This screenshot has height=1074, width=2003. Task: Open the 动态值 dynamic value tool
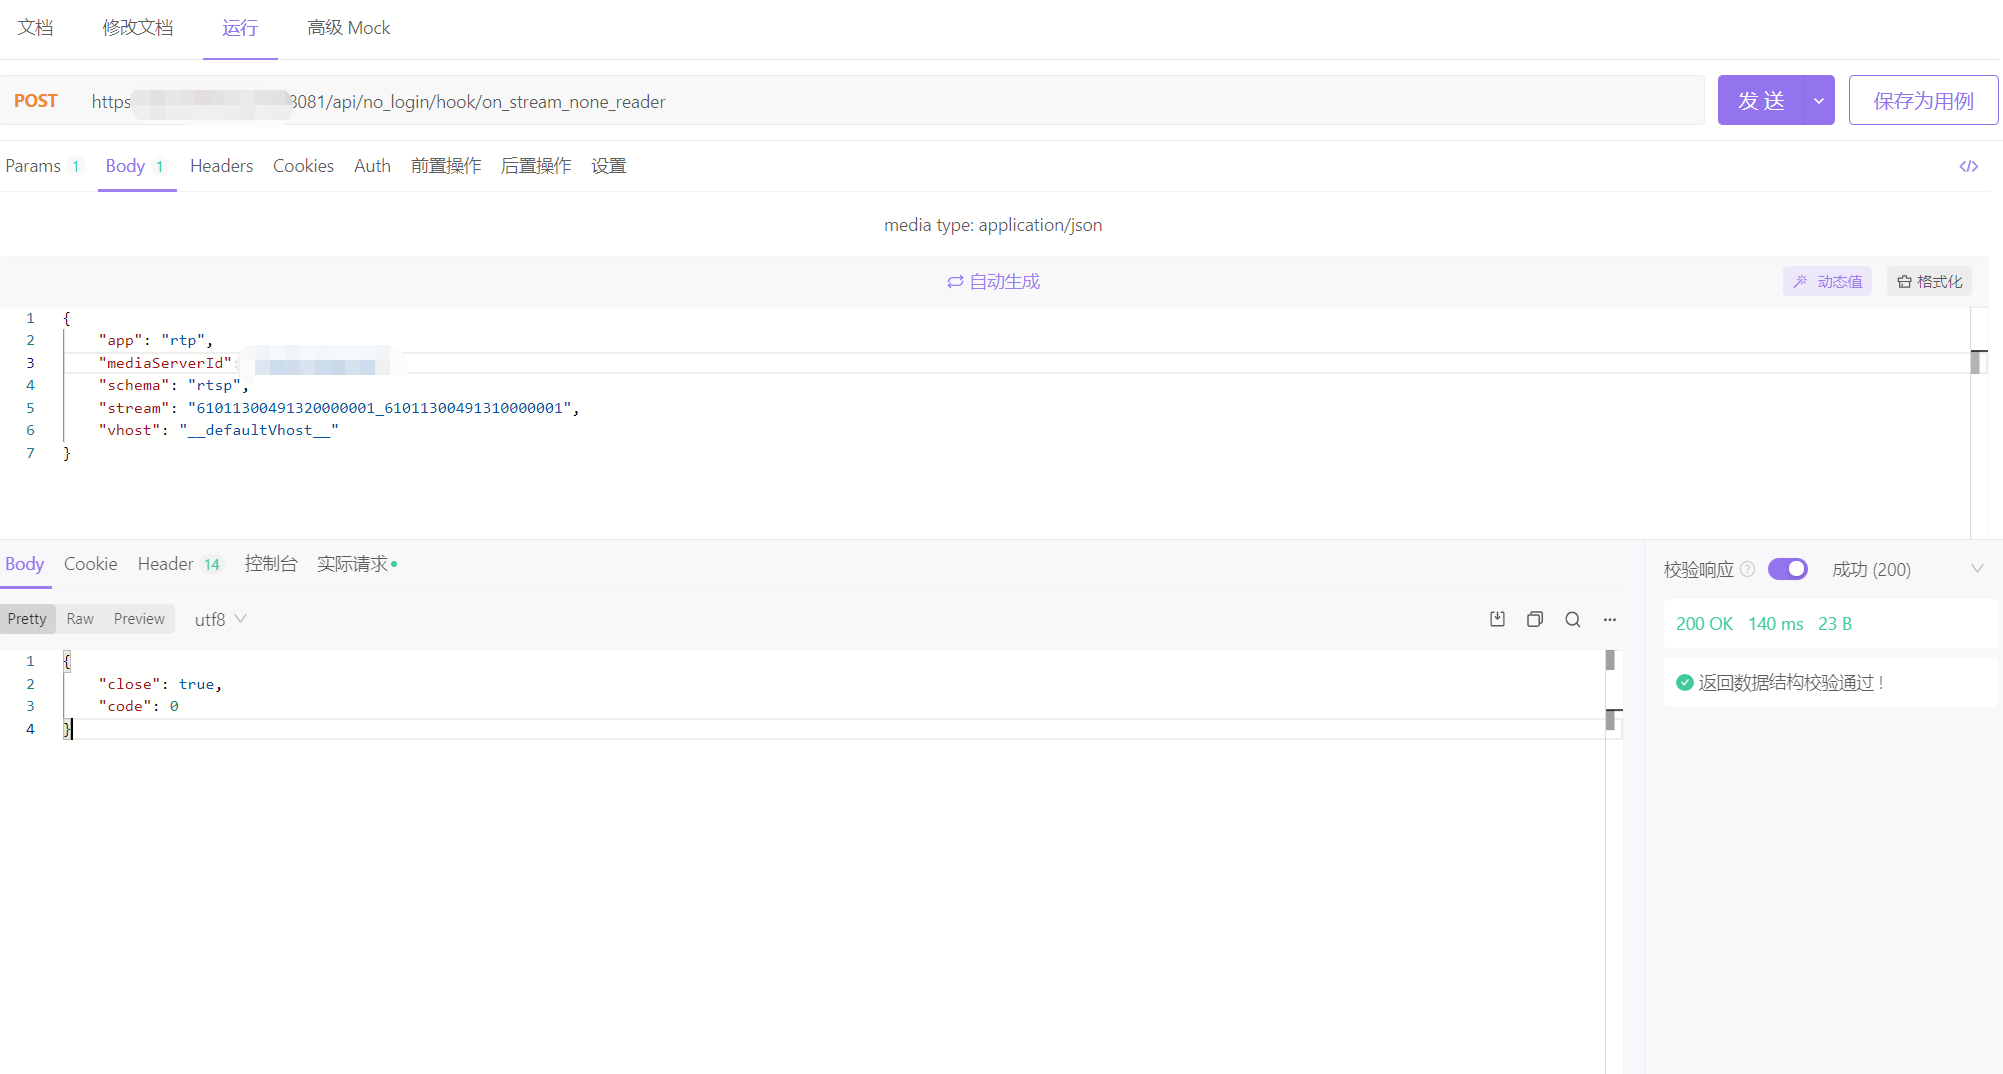pos(1827,281)
